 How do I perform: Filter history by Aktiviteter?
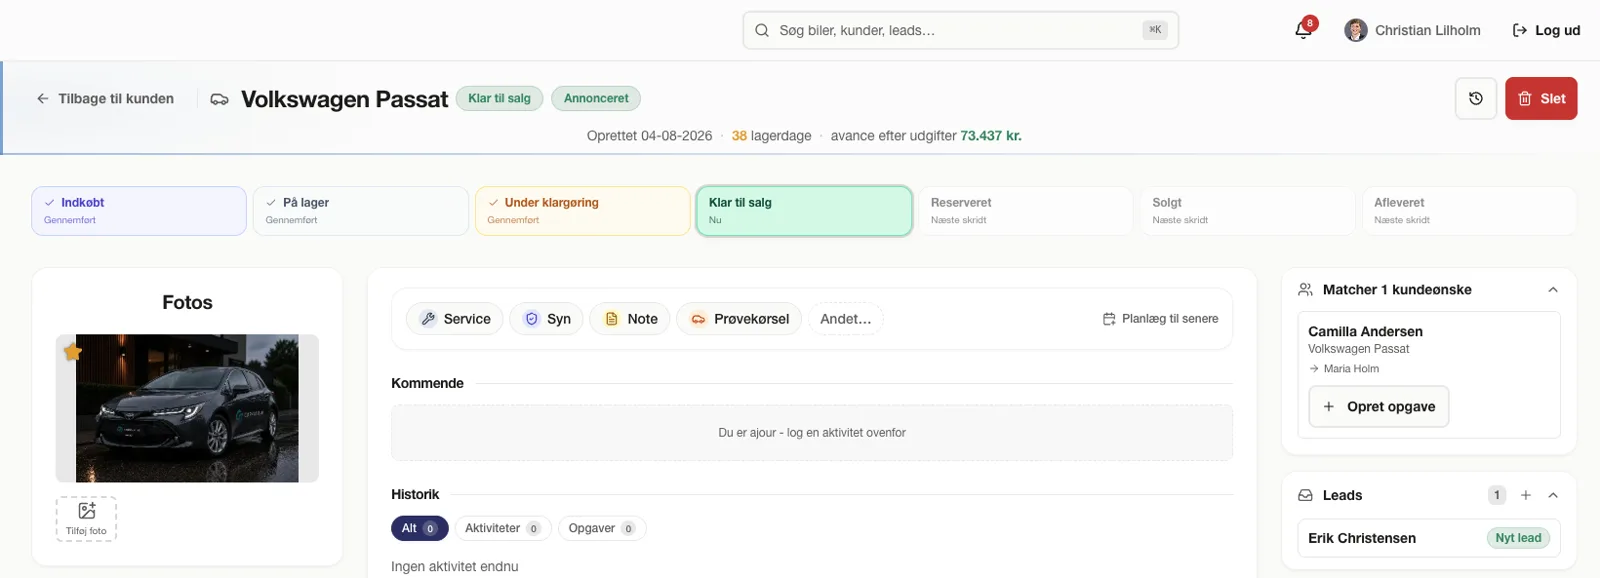[x=503, y=528]
